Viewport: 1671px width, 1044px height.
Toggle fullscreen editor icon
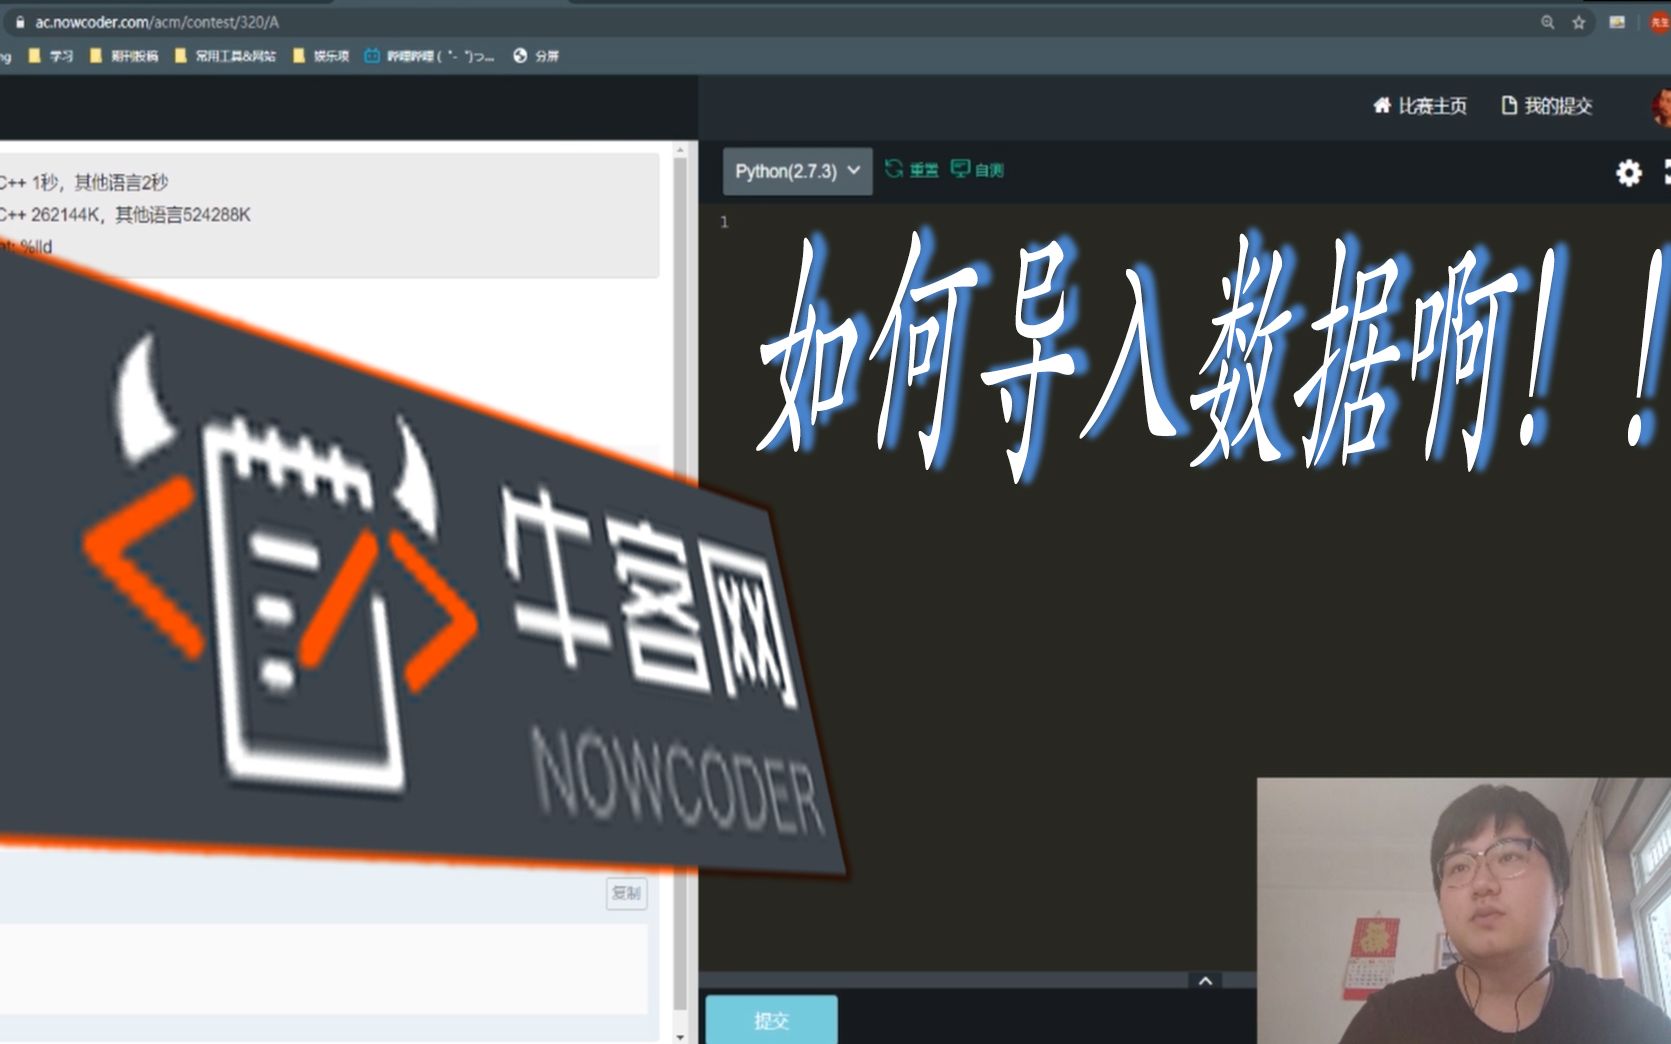tap(1667, 172)
